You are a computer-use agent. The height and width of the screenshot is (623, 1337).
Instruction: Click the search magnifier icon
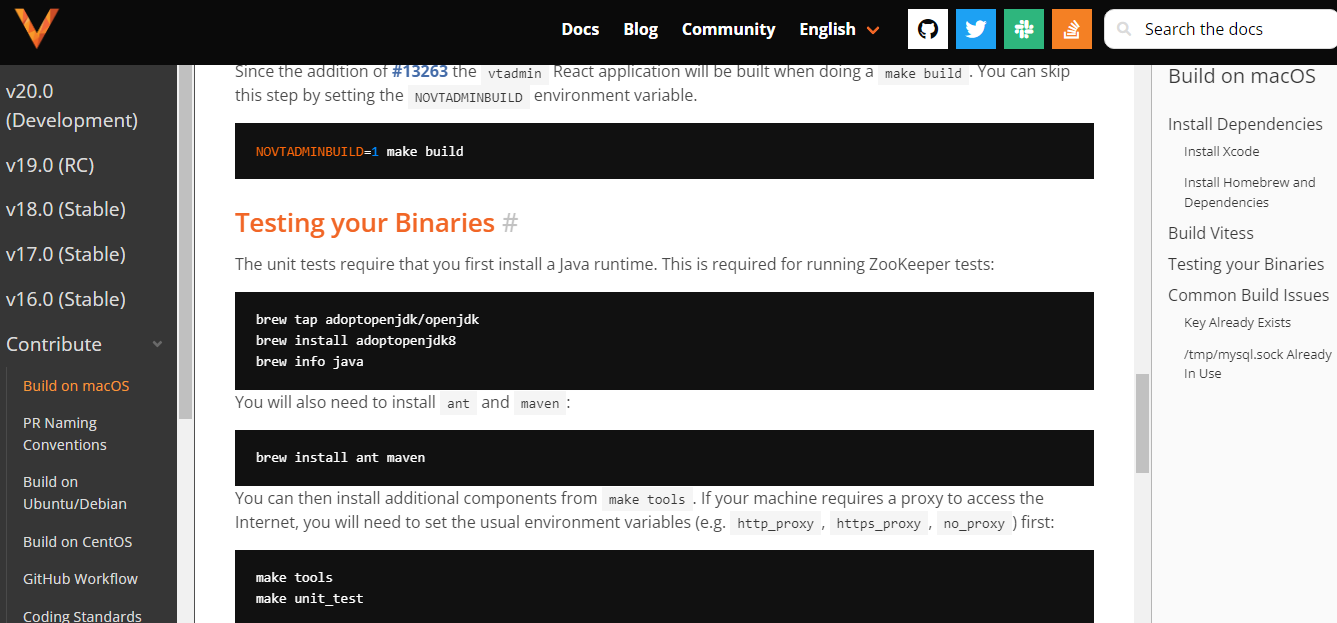coord(1124,29)
